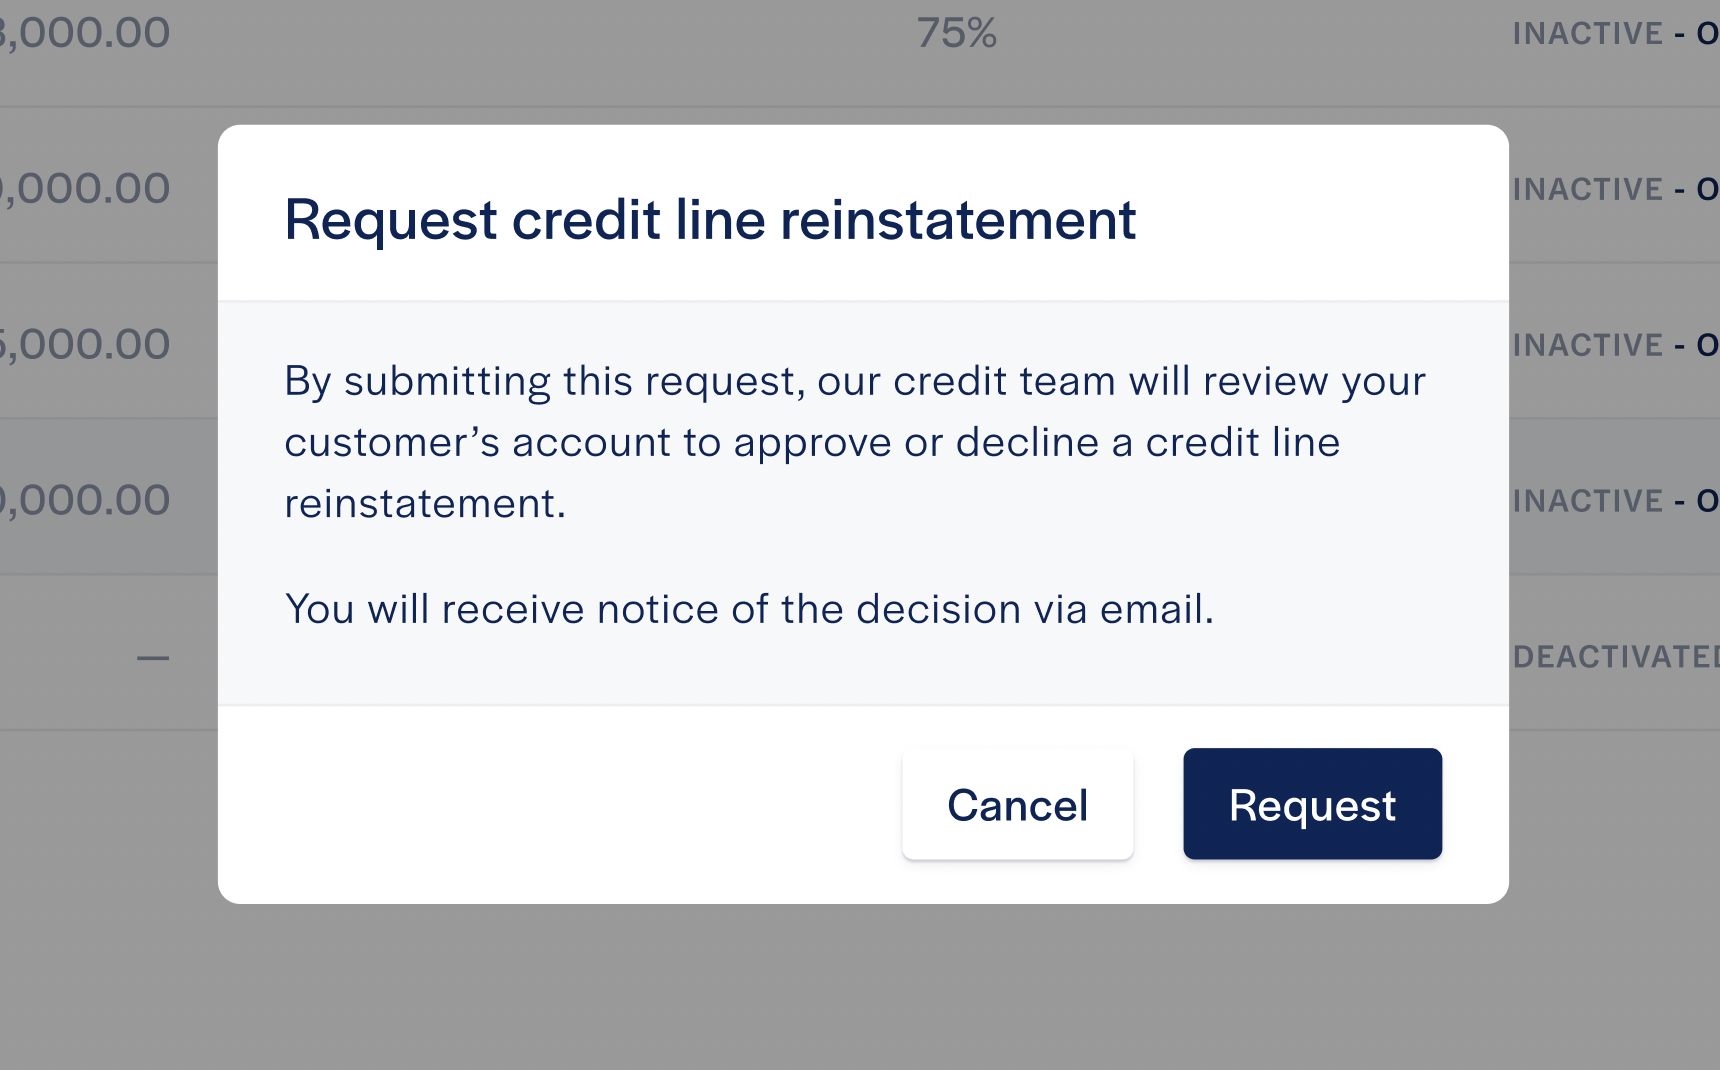Click the 'Request credit line reinstatement' dialog title

[710, 220]
